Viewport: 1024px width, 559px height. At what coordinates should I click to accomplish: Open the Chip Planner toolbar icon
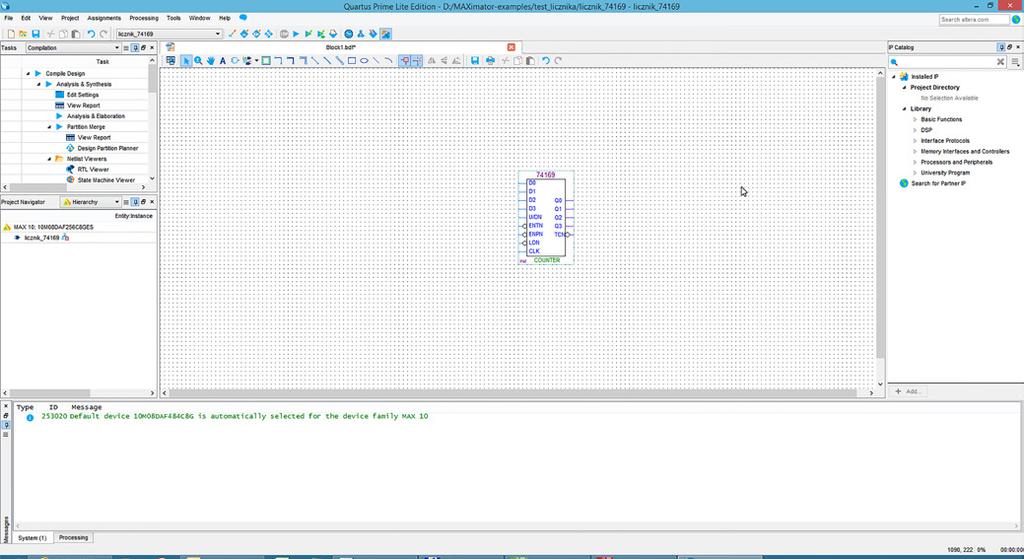[268, 34]
